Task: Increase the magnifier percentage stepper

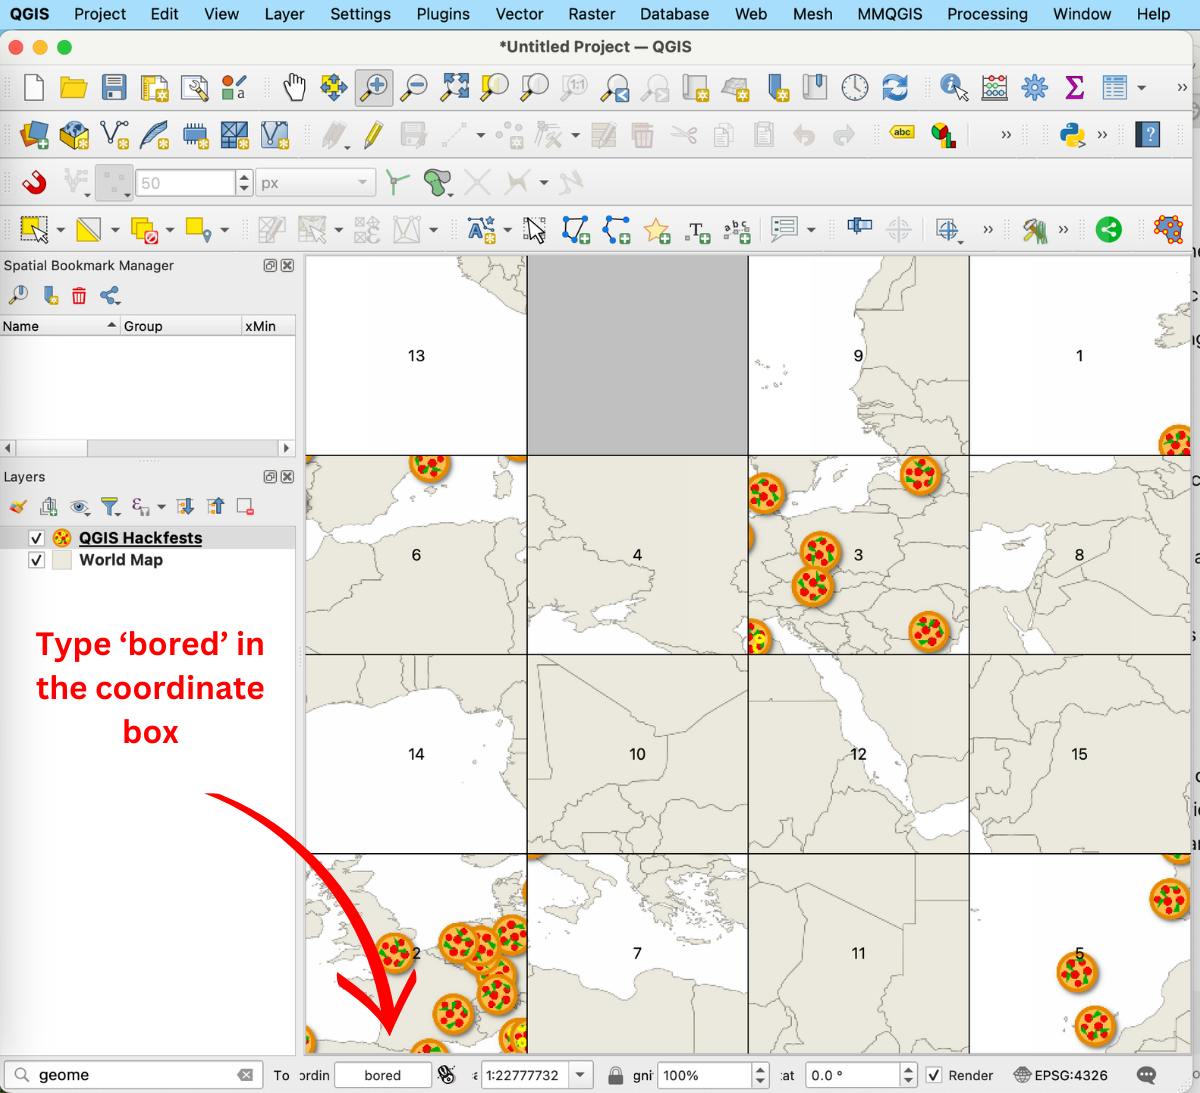Action: [x=760, y=1069]
